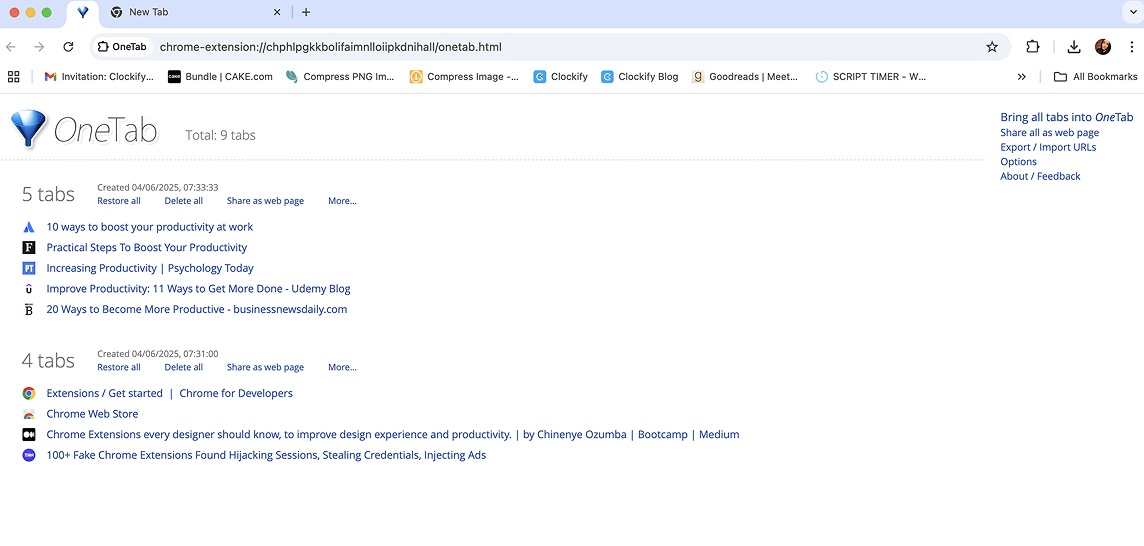The image size is (1144, 546).
Task: Expand hidden bookmarks double chevron
Action: click(x=1021, y=77)
